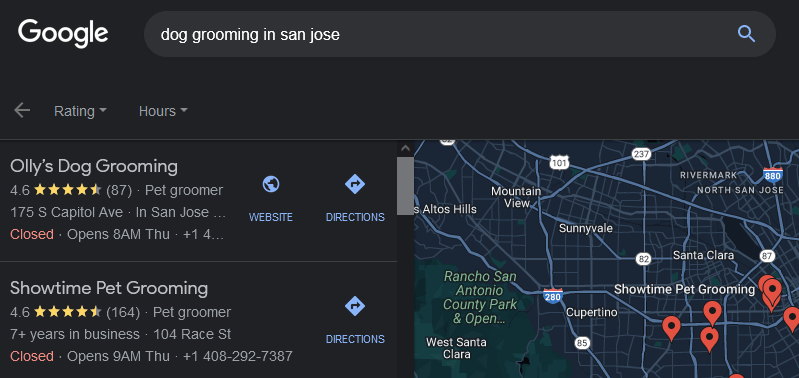This screenshot has height=378, width=799.
Task: Click the Interstate 880 shield on map
Action: 773,176
